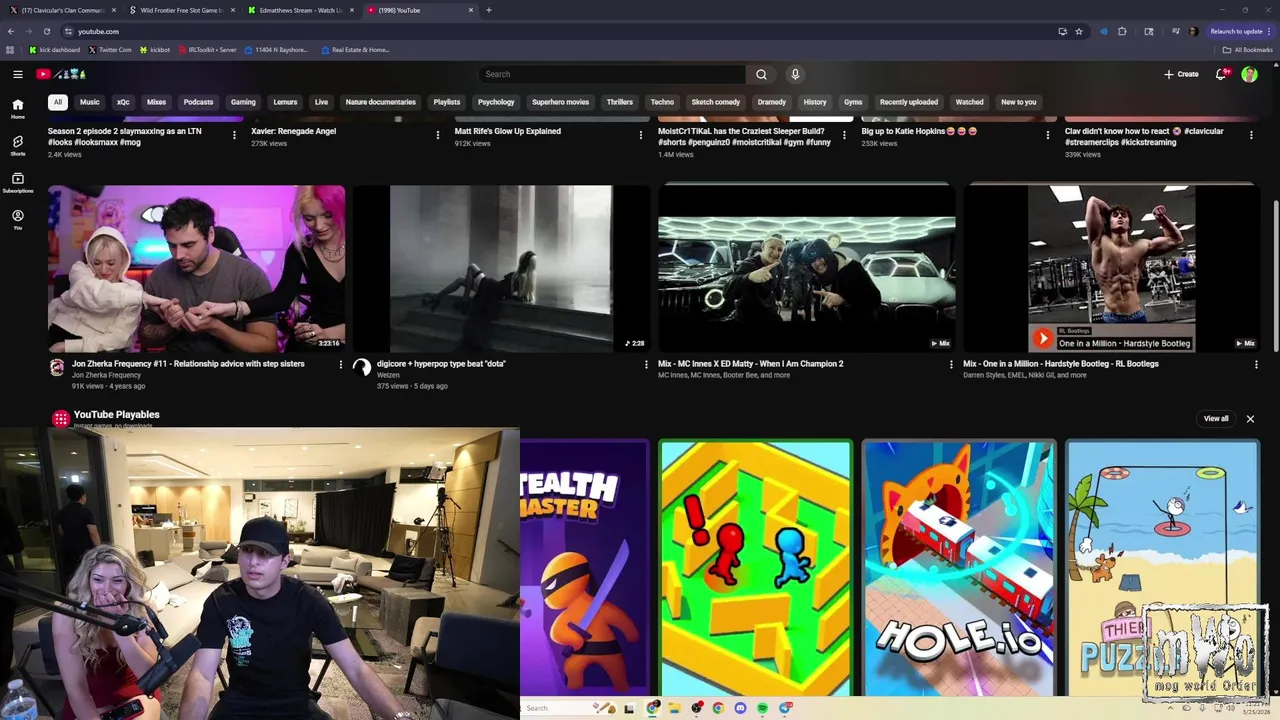Play digicore hyperpop beat video thumbnail
1280x720 pixels.
point(501,268)
